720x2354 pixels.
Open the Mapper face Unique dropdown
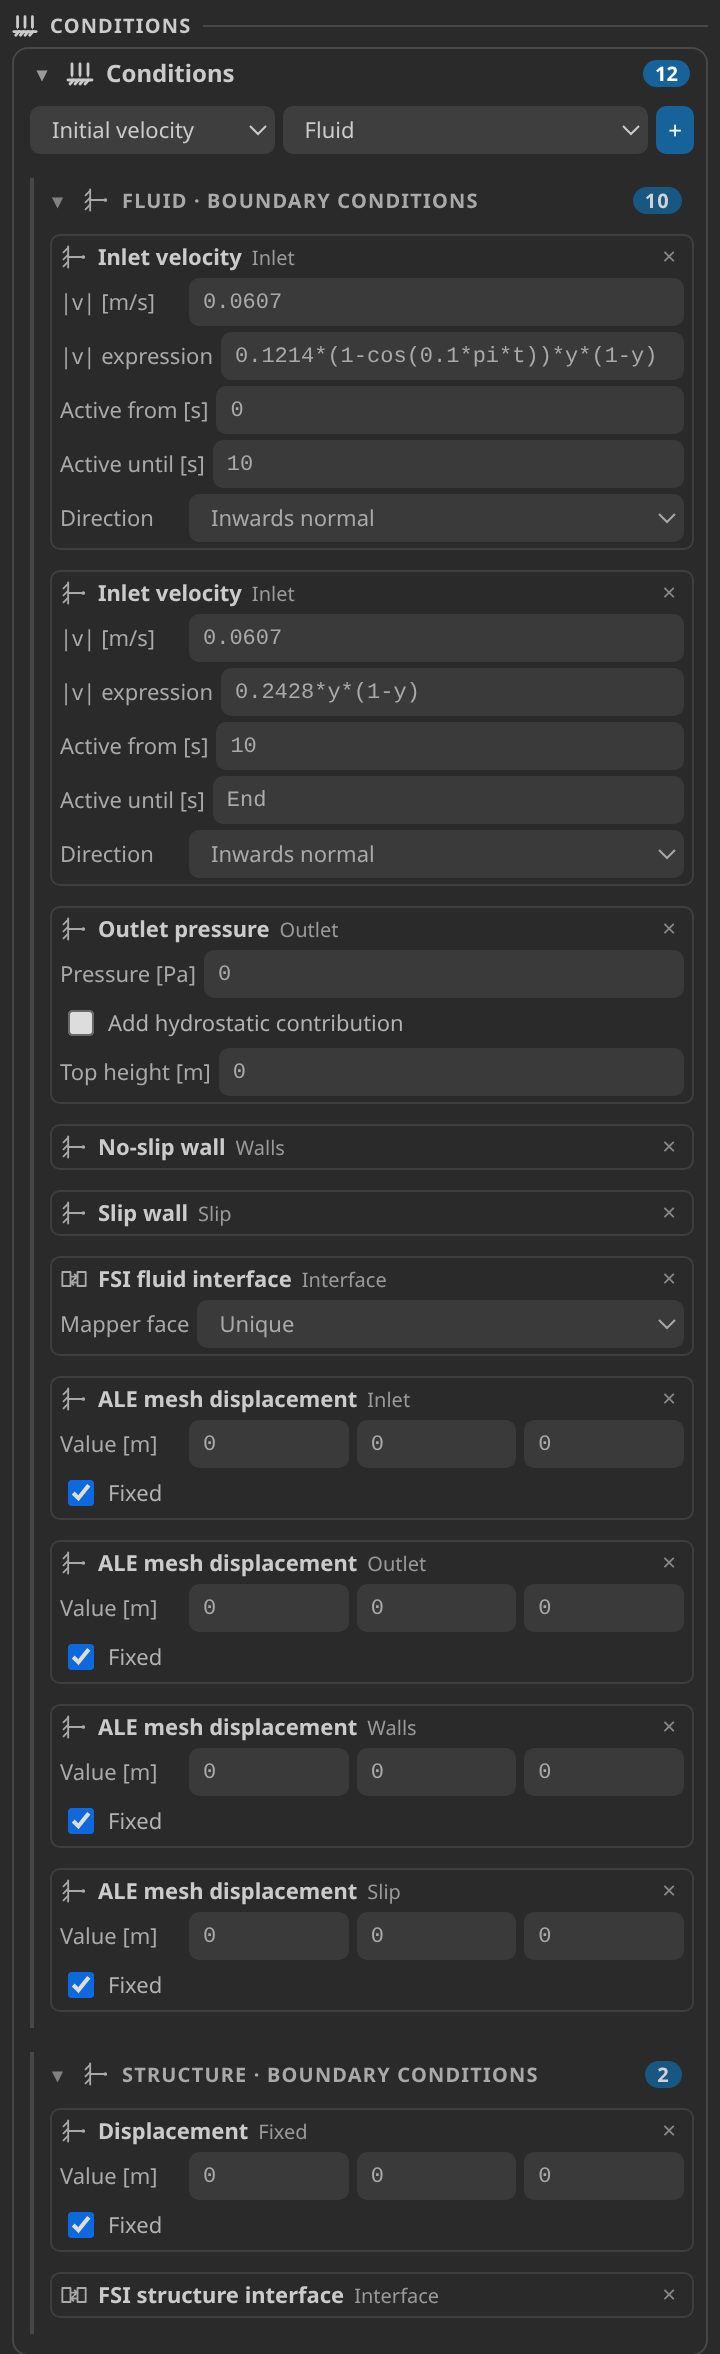pyautogui.click(x=440, y=1325)
